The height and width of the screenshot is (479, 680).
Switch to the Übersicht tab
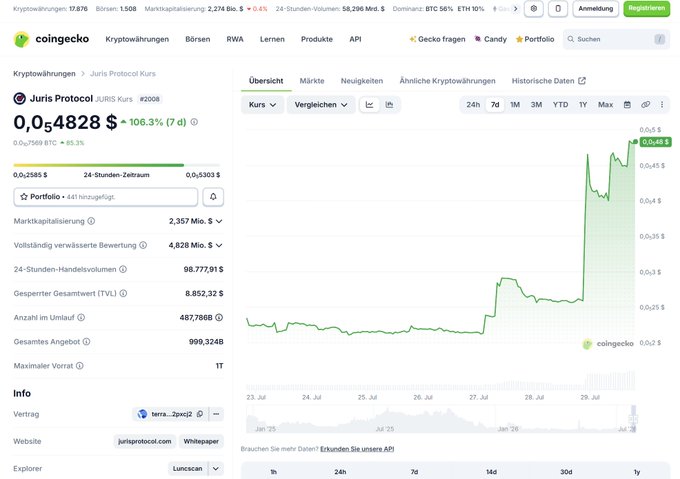[x=266, y=81]
